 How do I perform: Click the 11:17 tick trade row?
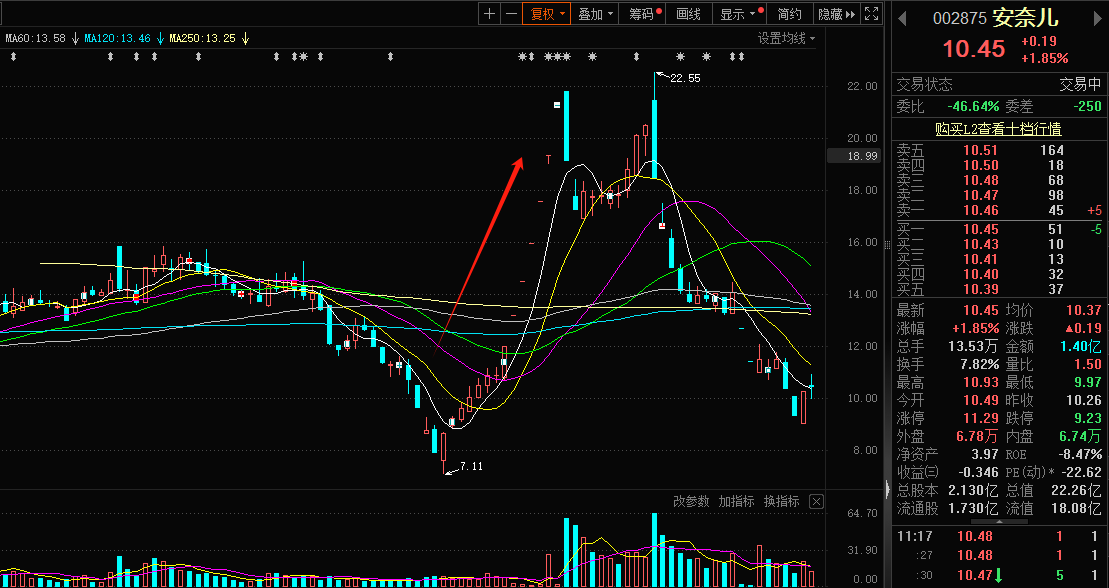998,536
